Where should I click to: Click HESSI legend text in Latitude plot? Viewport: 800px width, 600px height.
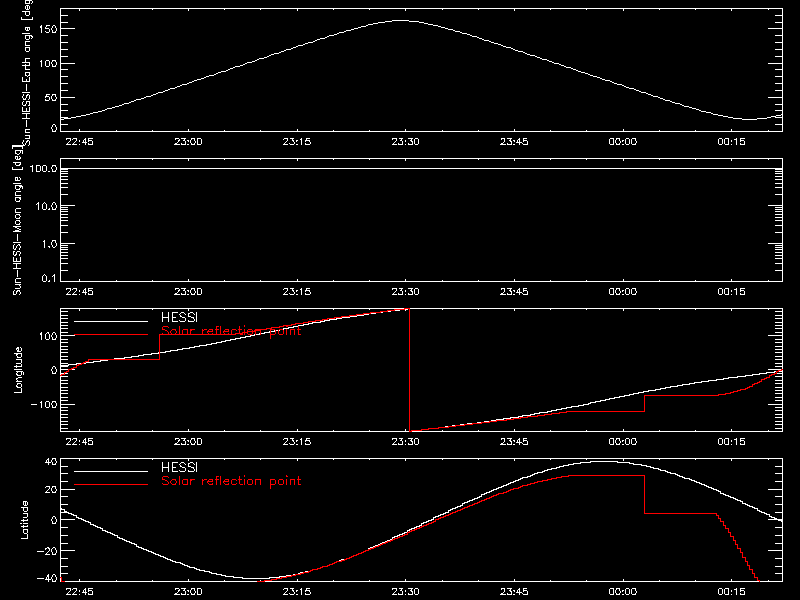point(179,467)
